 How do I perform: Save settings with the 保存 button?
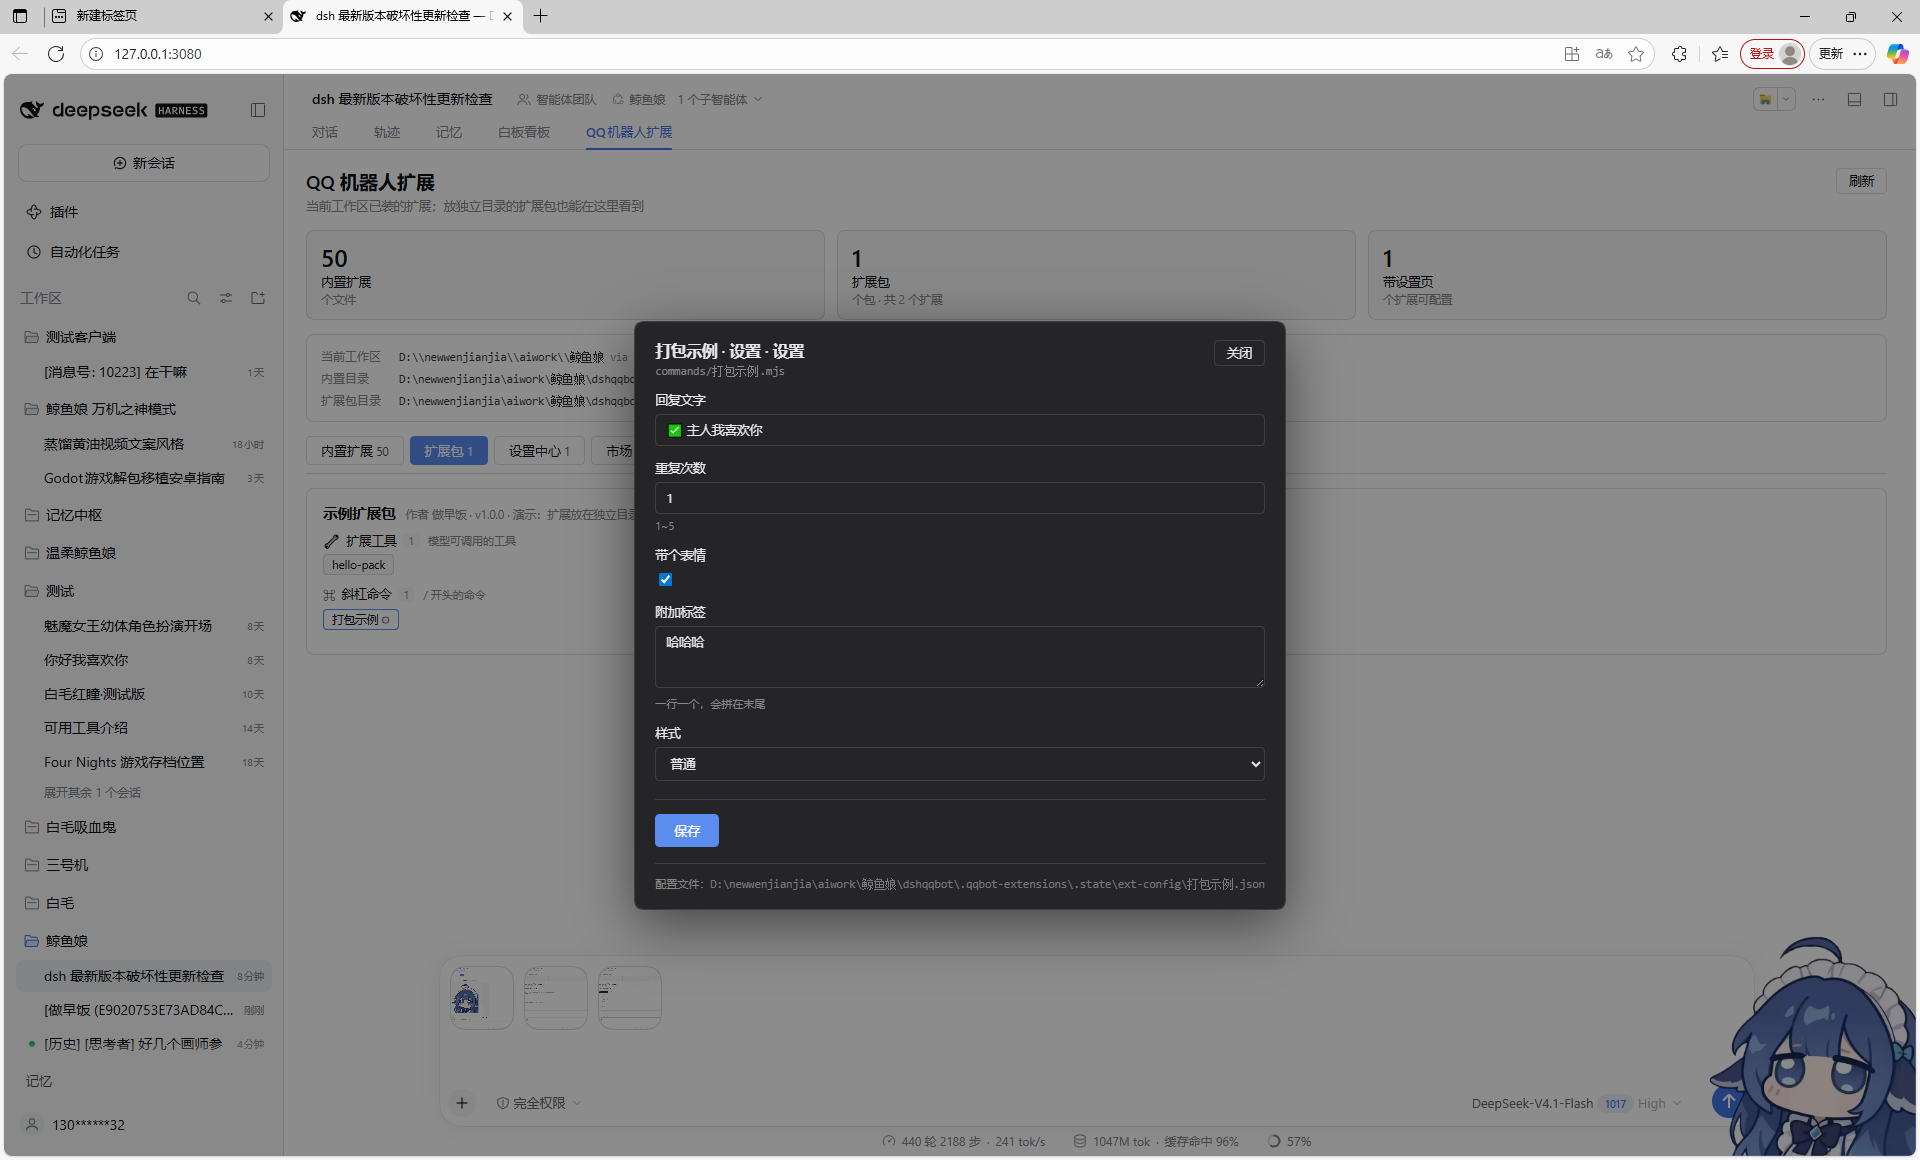[687, 831]
